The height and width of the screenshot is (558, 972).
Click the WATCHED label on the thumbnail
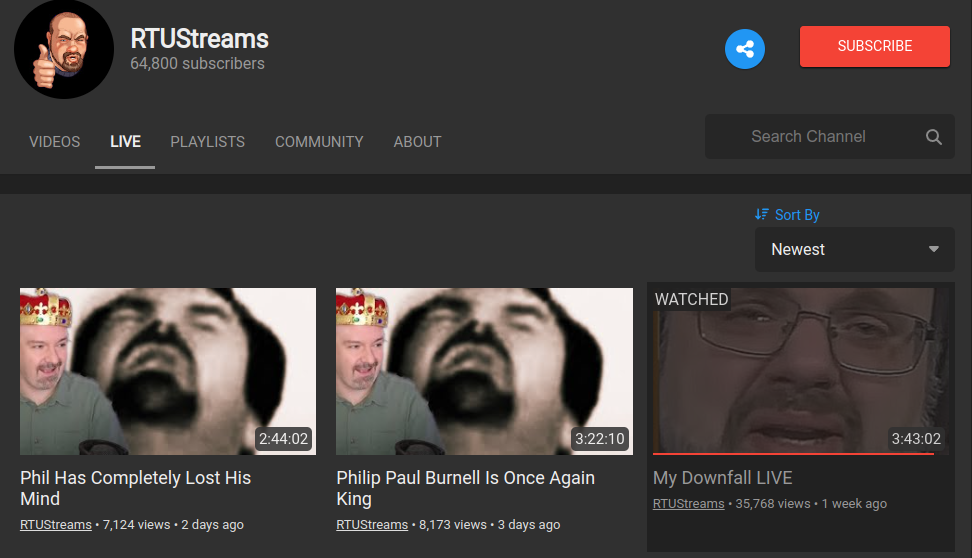click(691, 299)
